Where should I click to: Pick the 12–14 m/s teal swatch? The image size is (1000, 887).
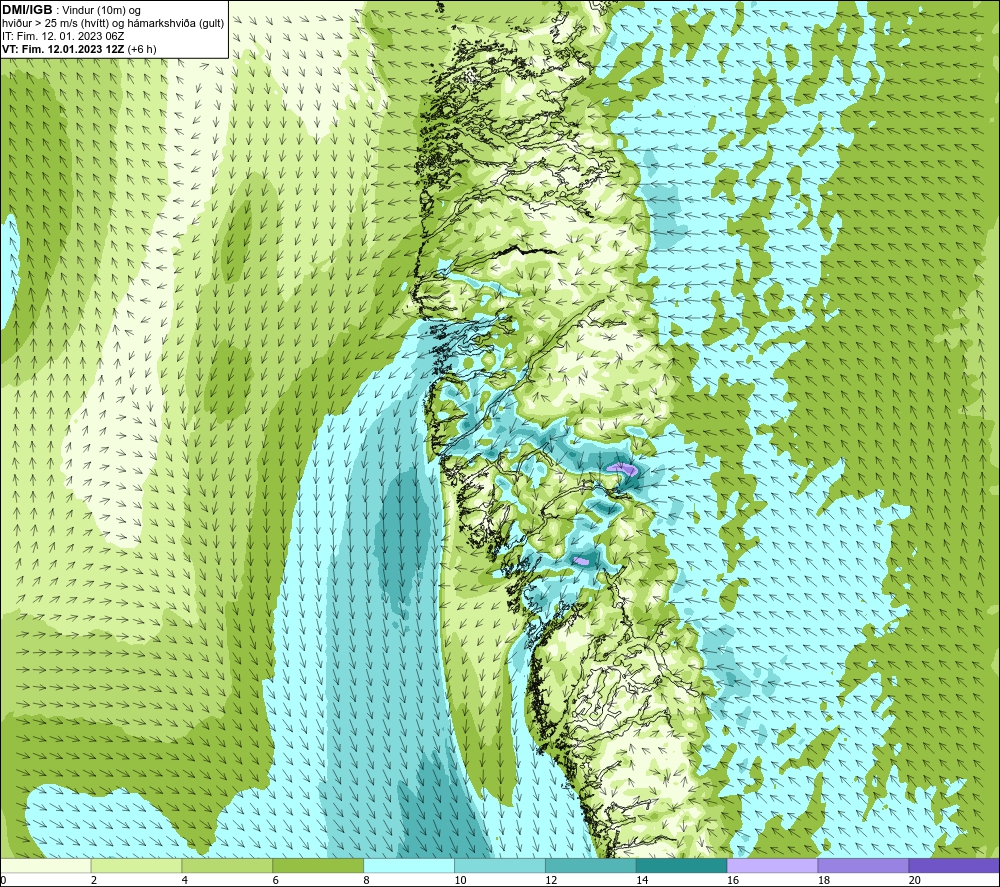pyautogui.click(x=591, y=865)
